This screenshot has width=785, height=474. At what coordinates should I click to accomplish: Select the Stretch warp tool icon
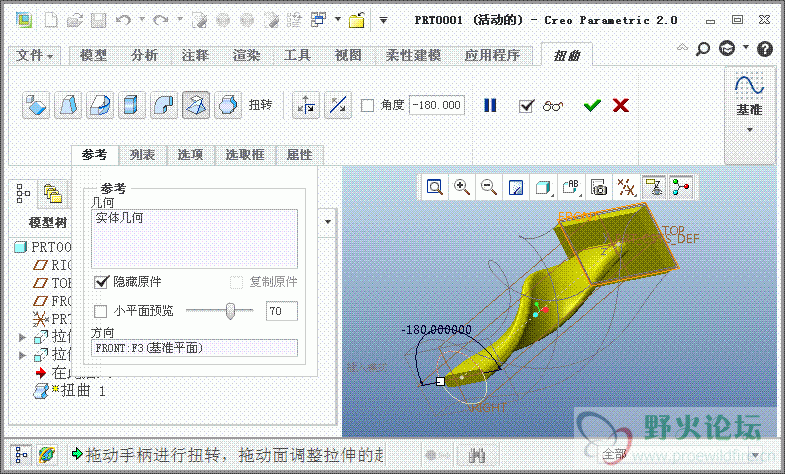(132, 105)
